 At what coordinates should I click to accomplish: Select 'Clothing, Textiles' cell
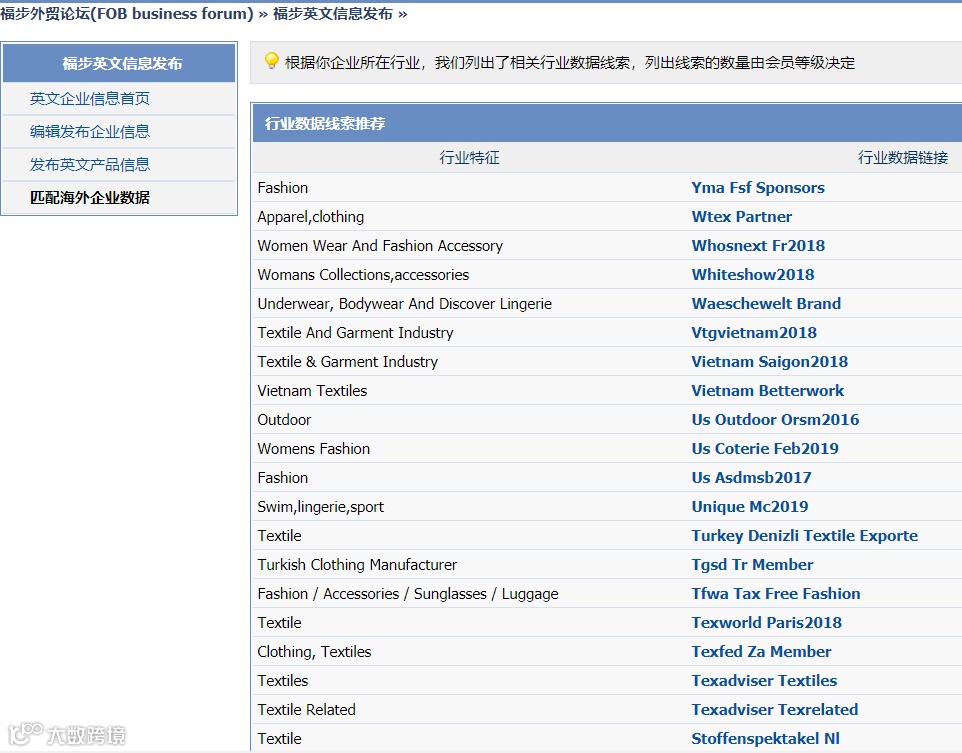pos(314,651)
